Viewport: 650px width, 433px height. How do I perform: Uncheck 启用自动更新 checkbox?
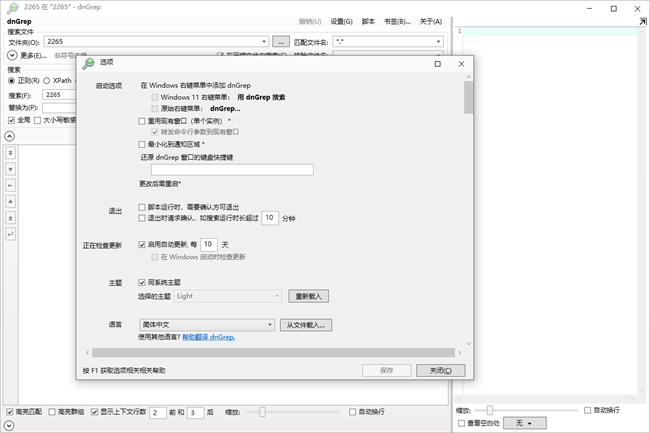click(142, 243)
